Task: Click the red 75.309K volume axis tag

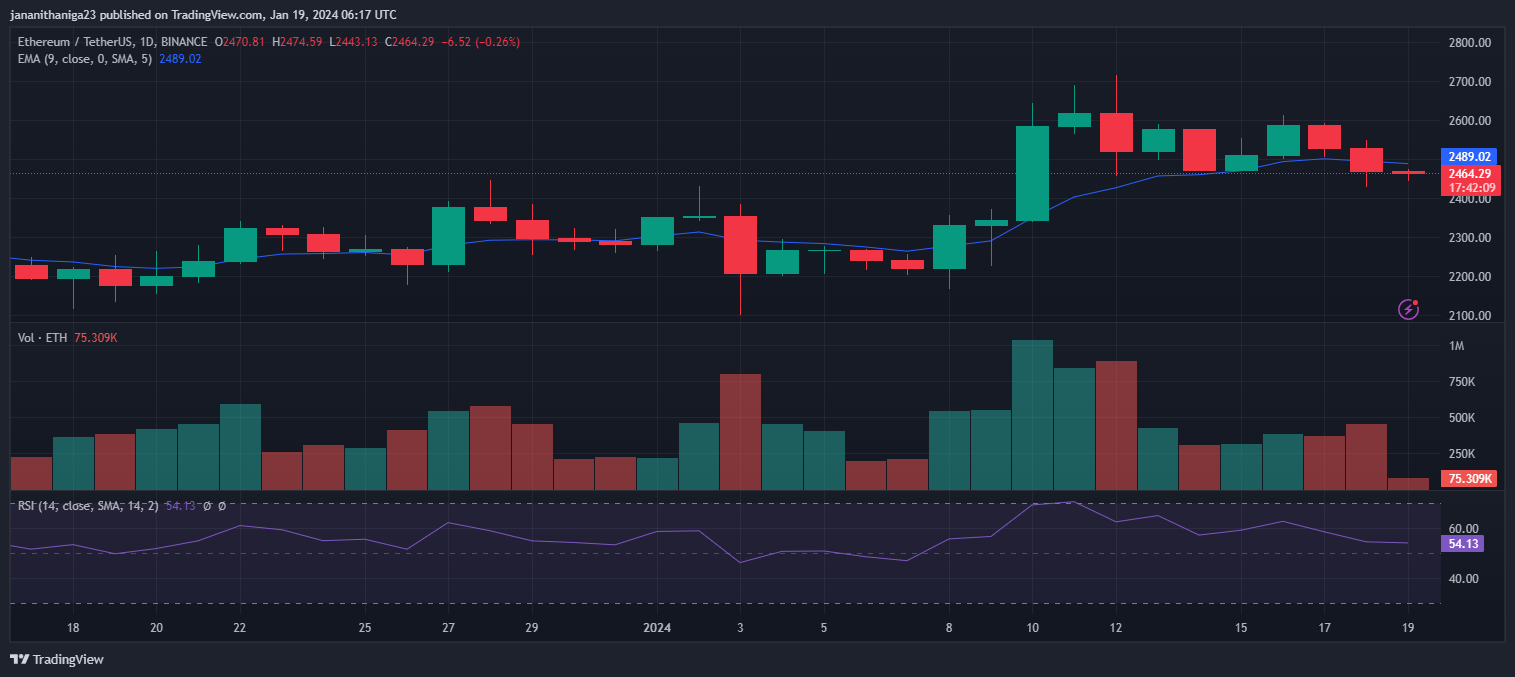Action: click(x=1469, y=479)
